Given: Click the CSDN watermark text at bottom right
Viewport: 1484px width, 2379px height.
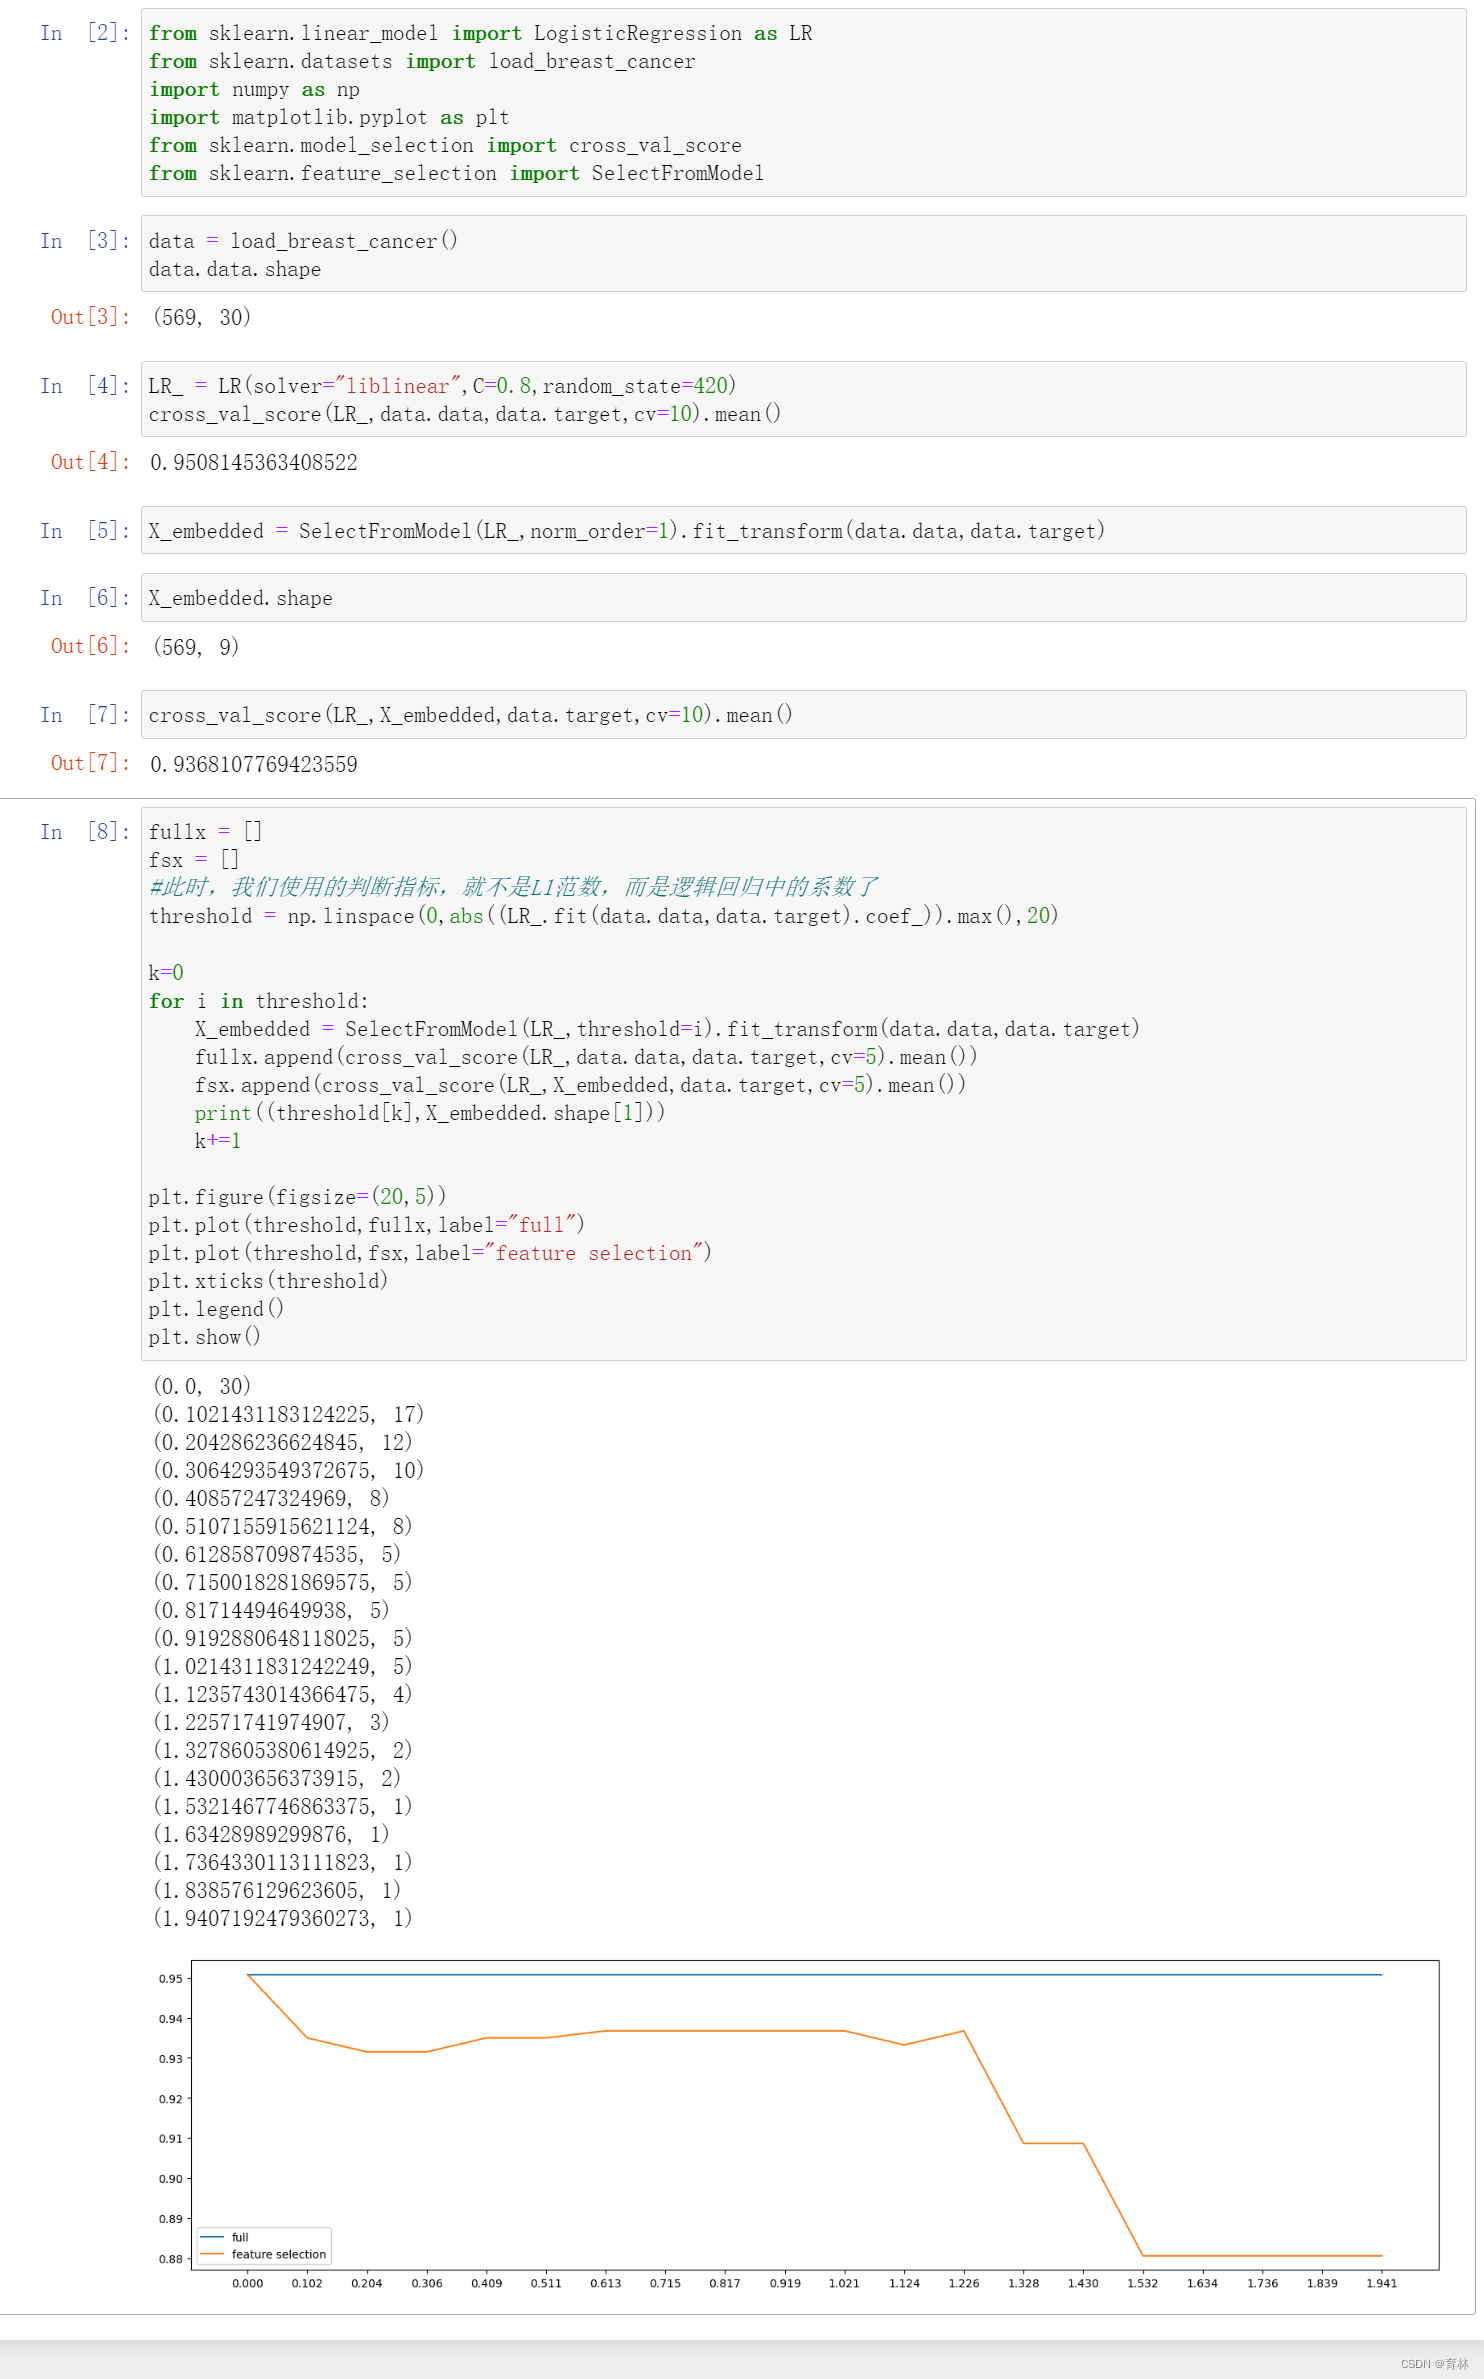Looking at the screenshot, I should click(1434, 2364).
